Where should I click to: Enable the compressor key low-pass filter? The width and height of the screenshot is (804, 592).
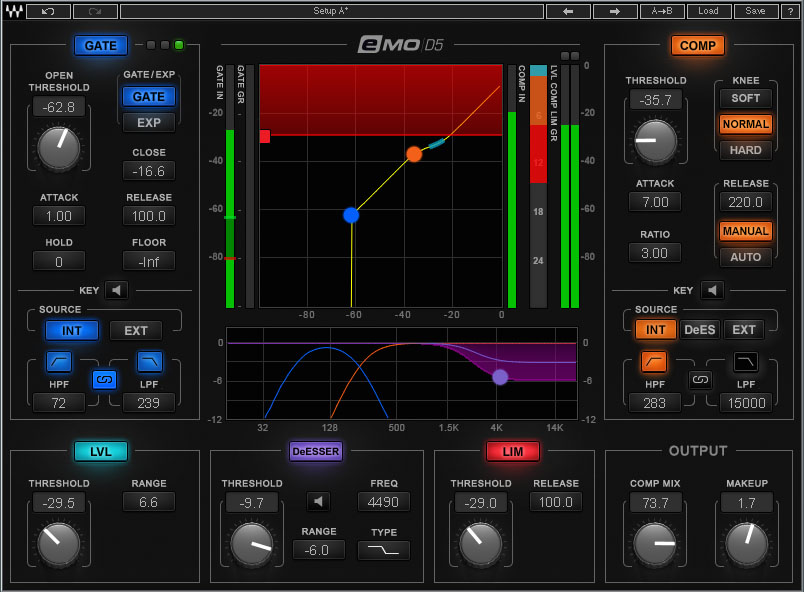click(746, 362)
